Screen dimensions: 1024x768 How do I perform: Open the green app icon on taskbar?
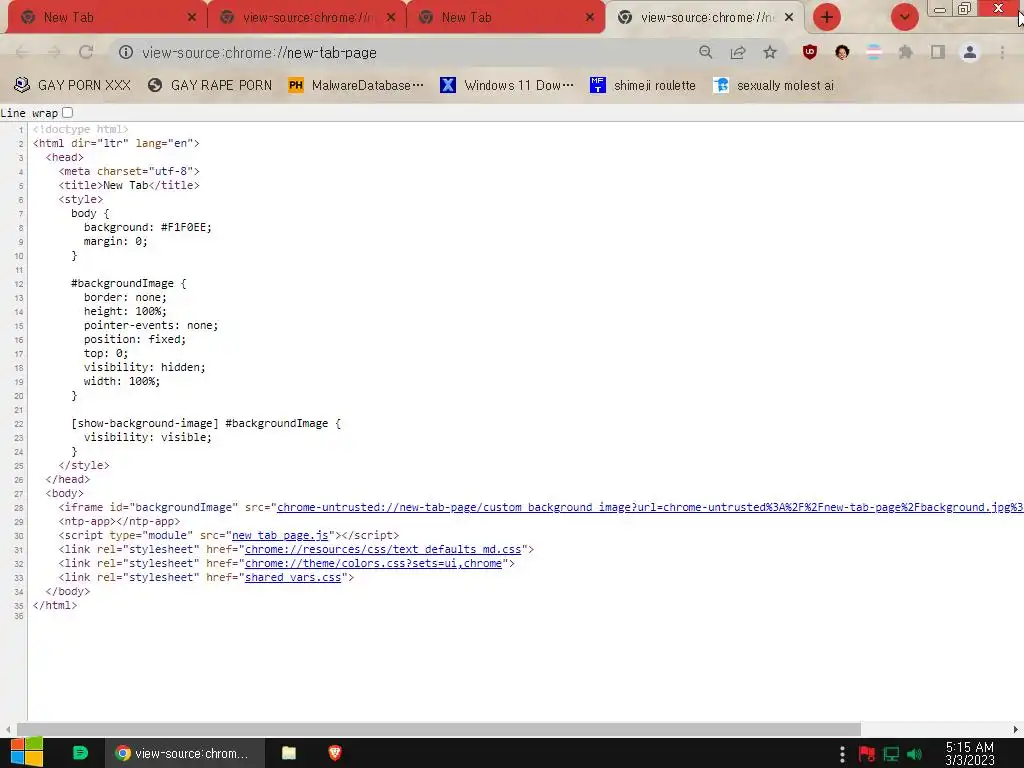click(x=80, y=753)
